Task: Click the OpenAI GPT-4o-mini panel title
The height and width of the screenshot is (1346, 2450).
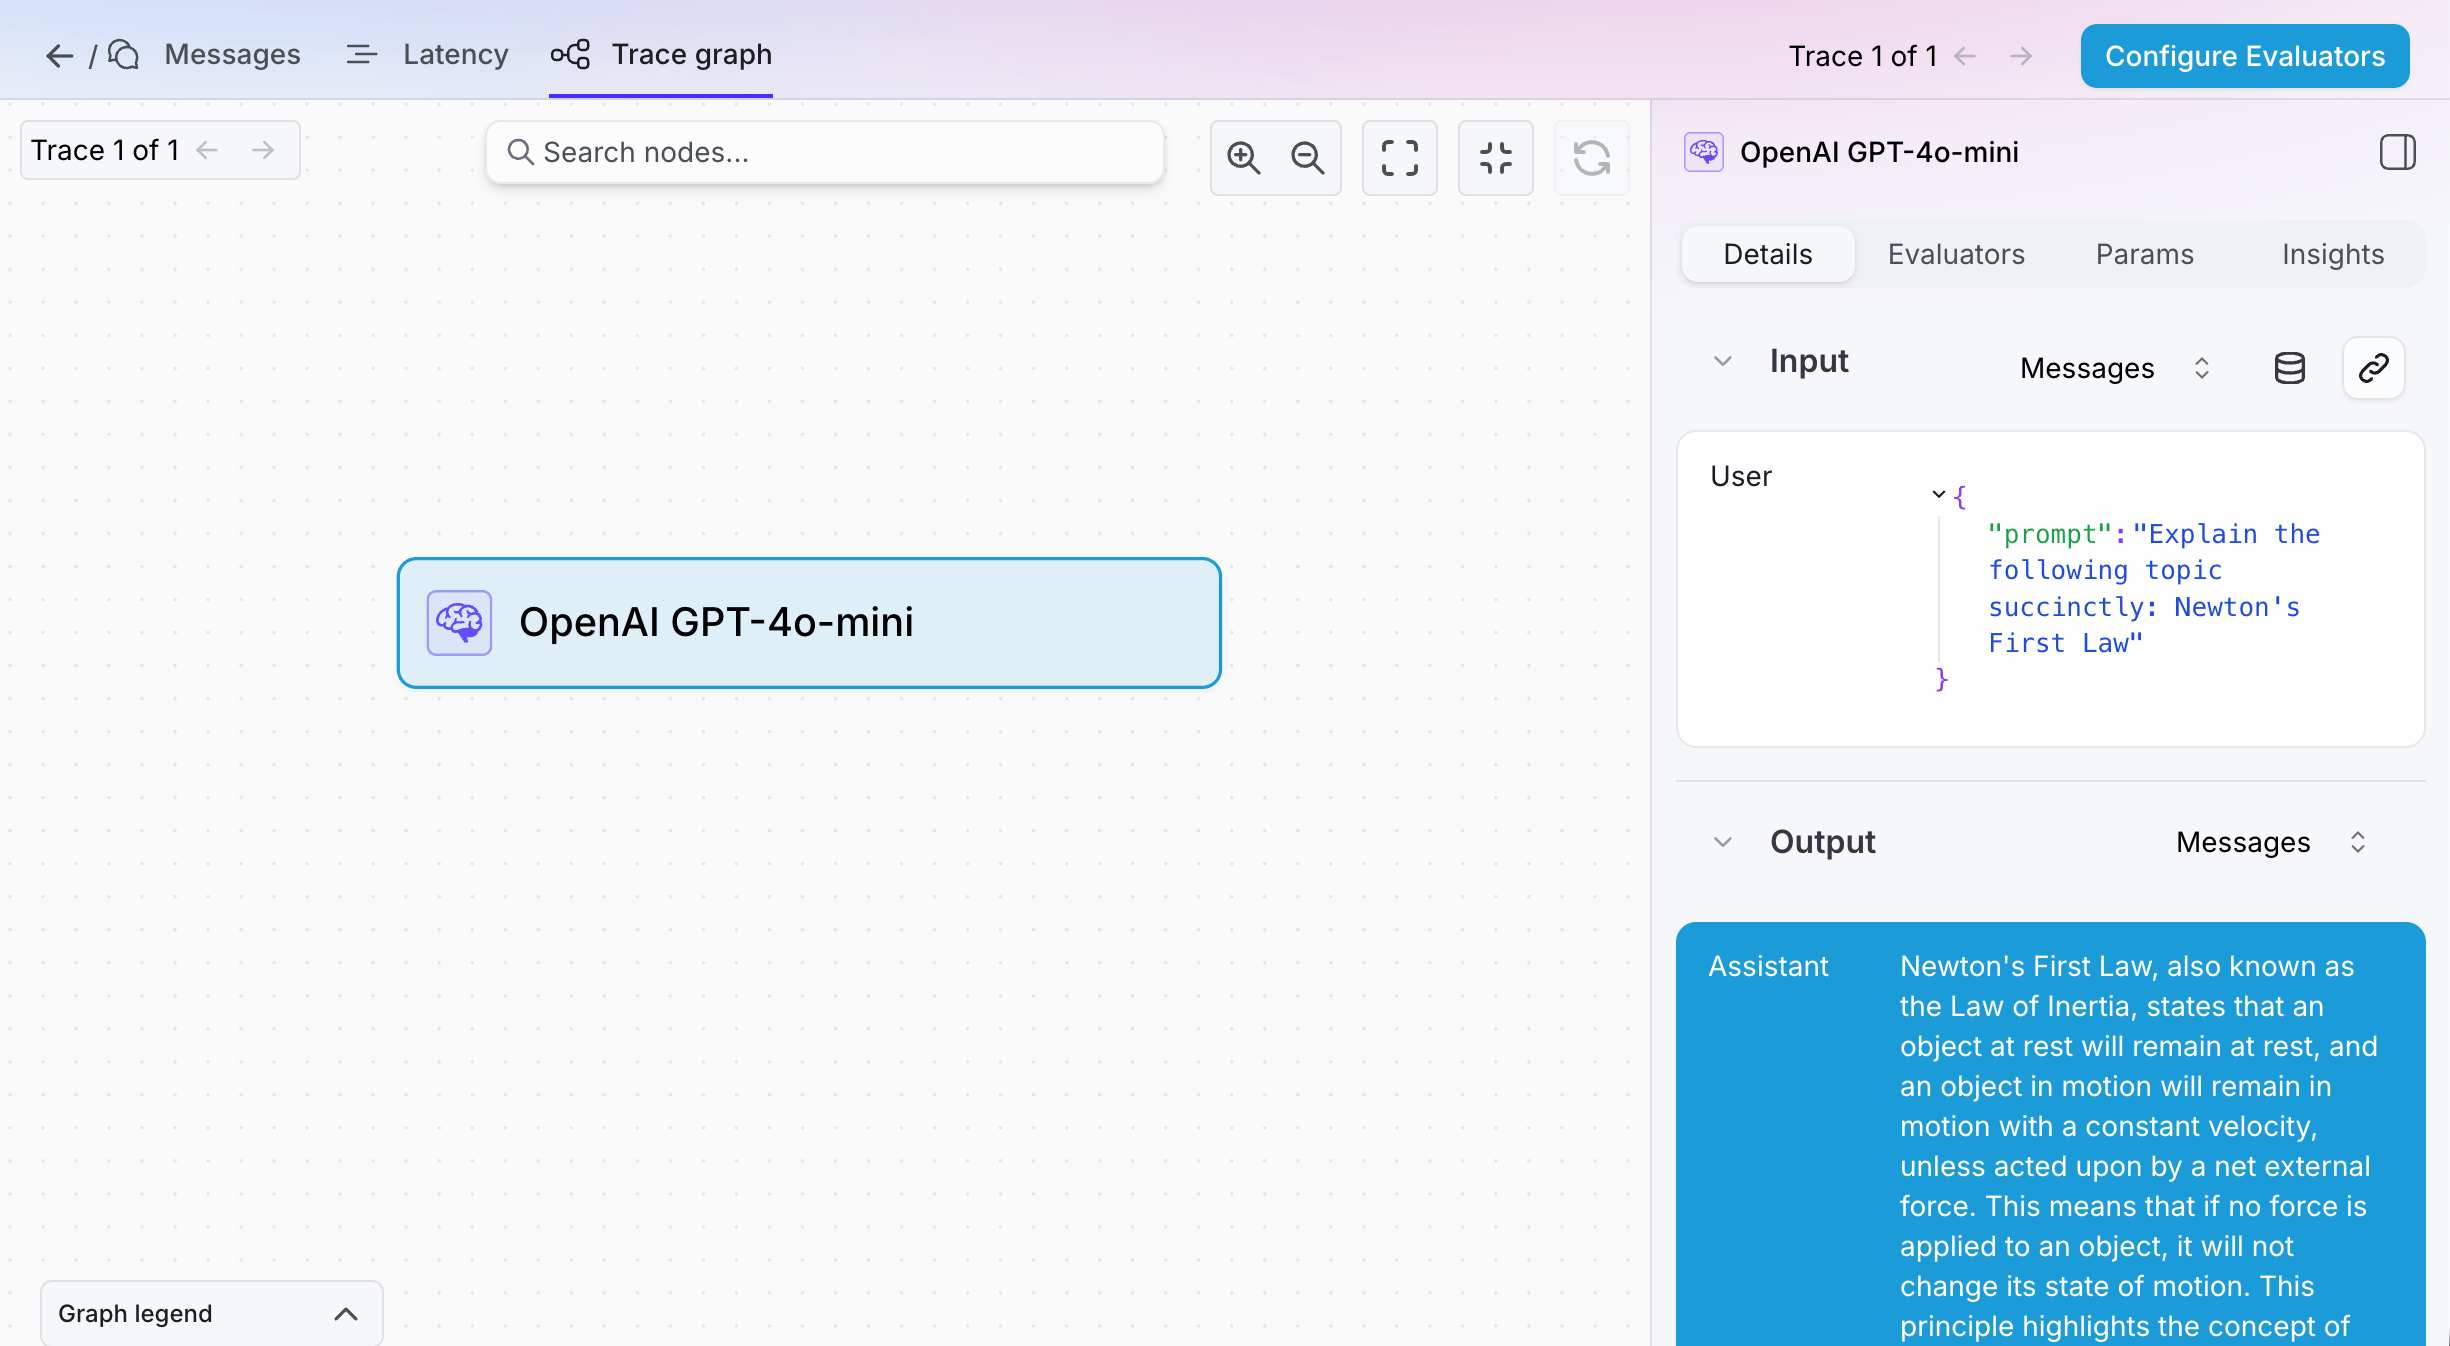Action: click(1879, 152)
